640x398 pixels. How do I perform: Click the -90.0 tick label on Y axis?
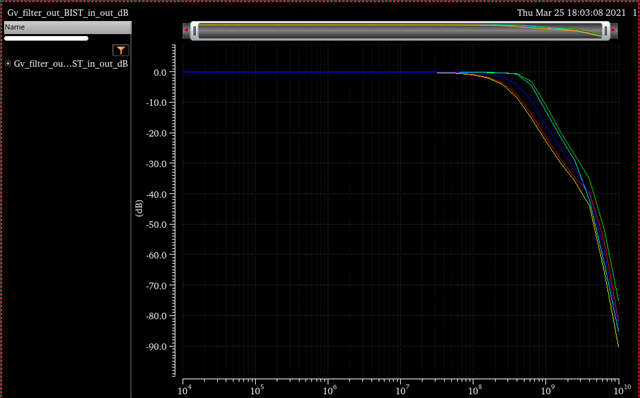click(x=157, y=347)
